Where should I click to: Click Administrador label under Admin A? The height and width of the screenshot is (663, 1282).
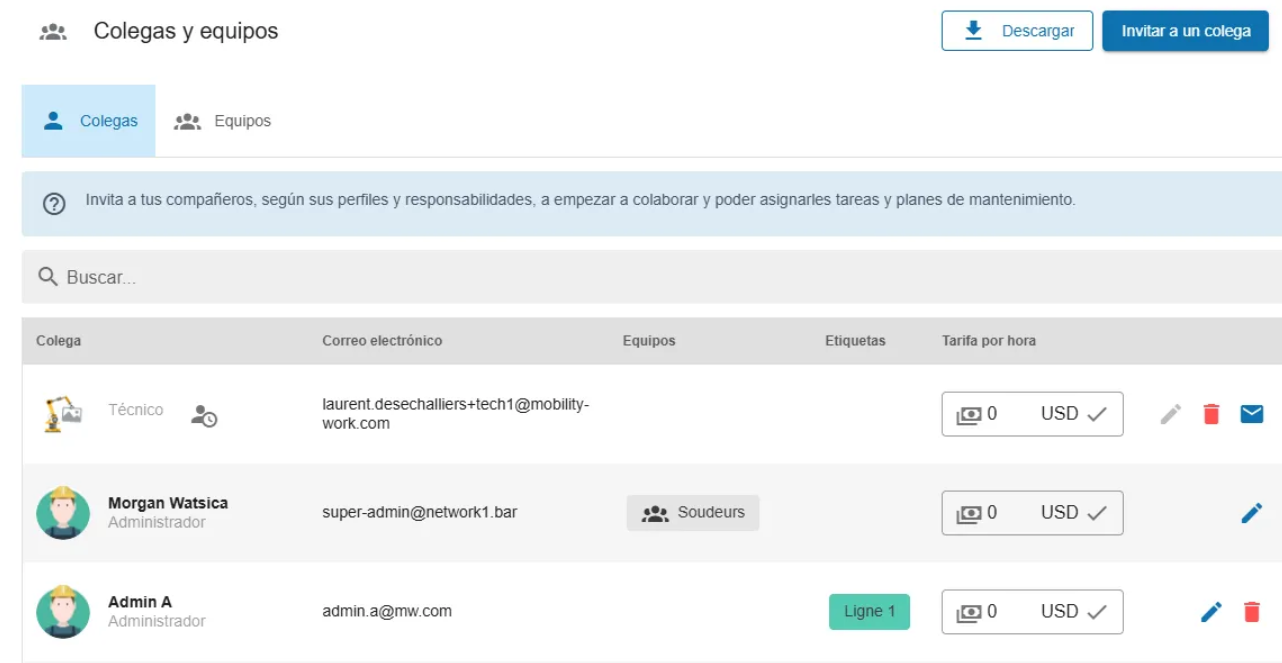pyautogui.click(x=157, y=622)
